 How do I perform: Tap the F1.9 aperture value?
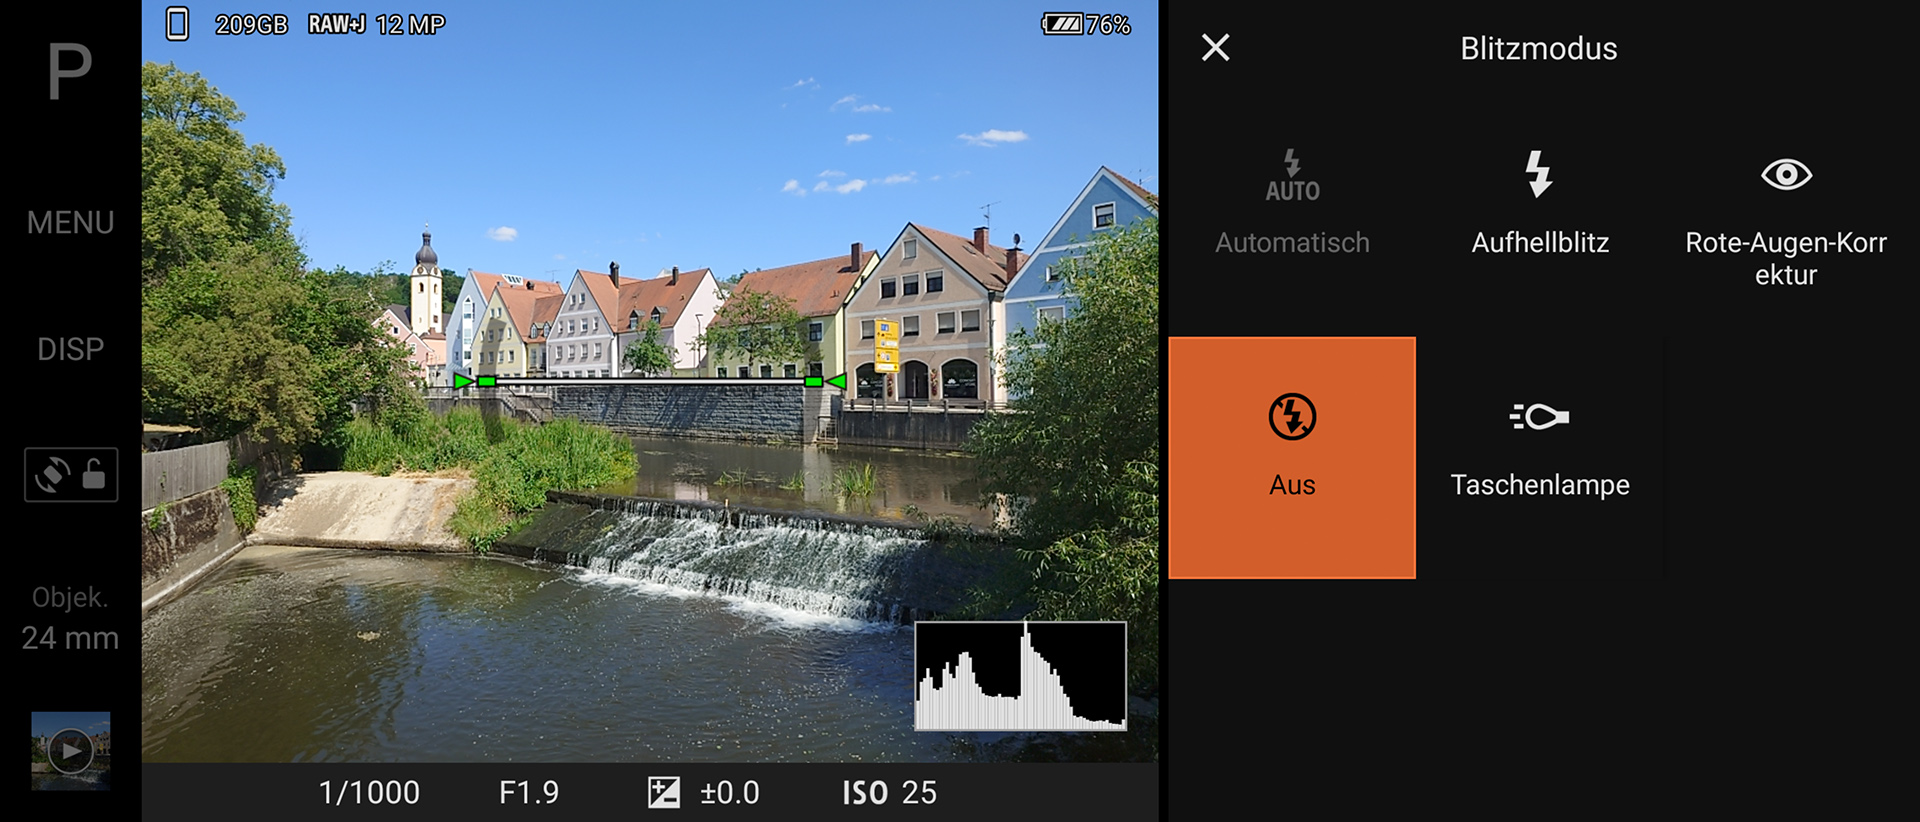tap(529, 793)
